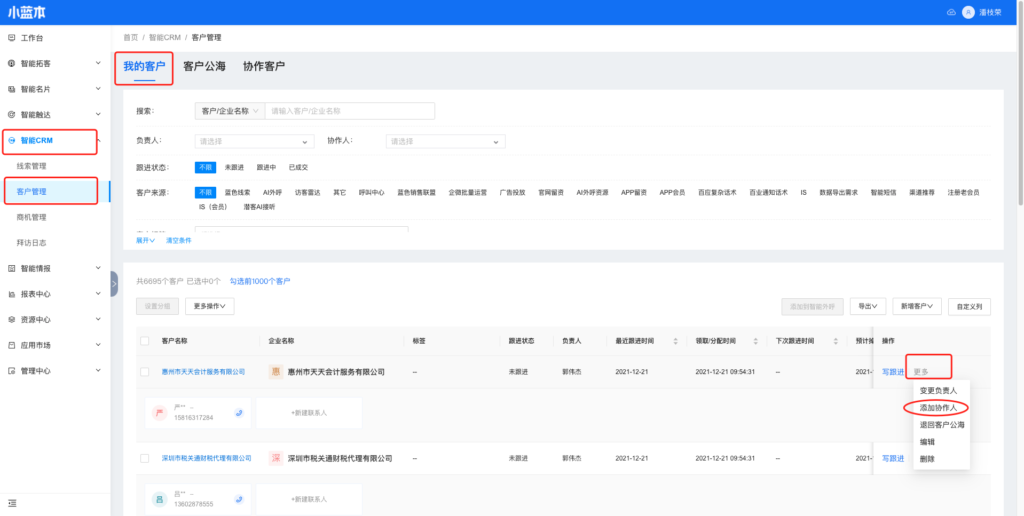
Task: Click the sidebar collapse icon at bottom left
Action: point(12,502)
